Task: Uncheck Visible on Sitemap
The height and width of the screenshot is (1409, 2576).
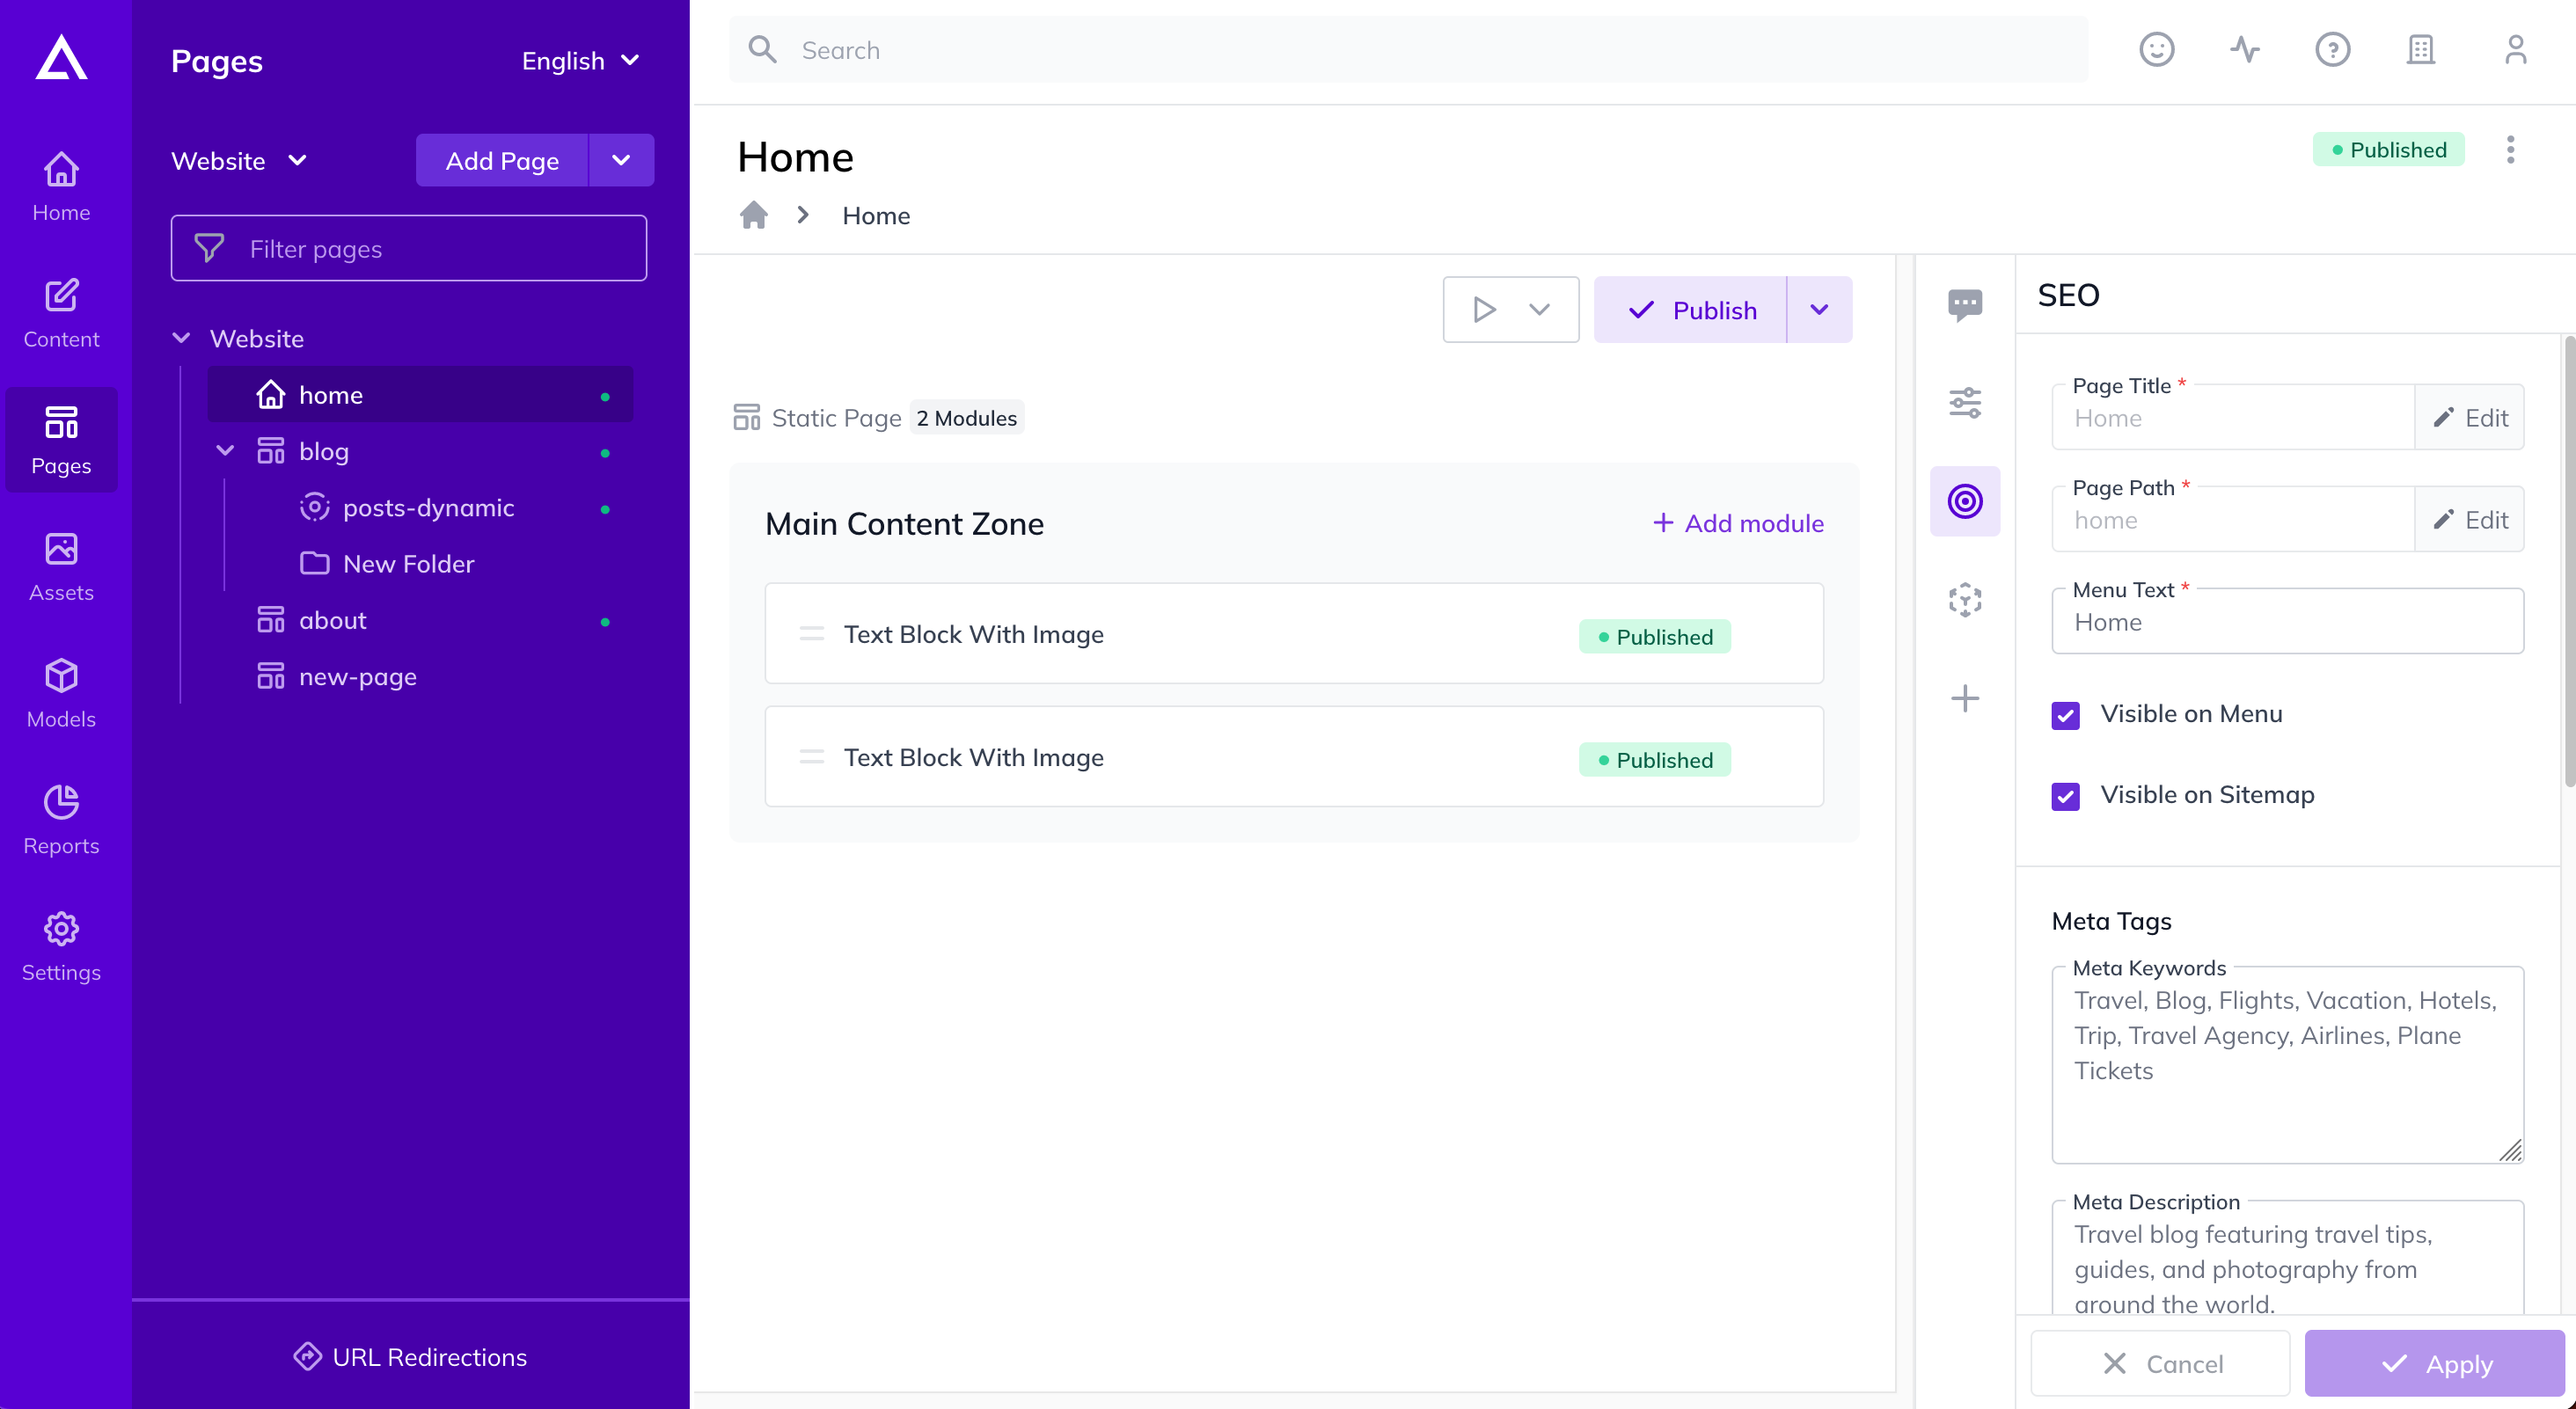Action: (2066, 796)
